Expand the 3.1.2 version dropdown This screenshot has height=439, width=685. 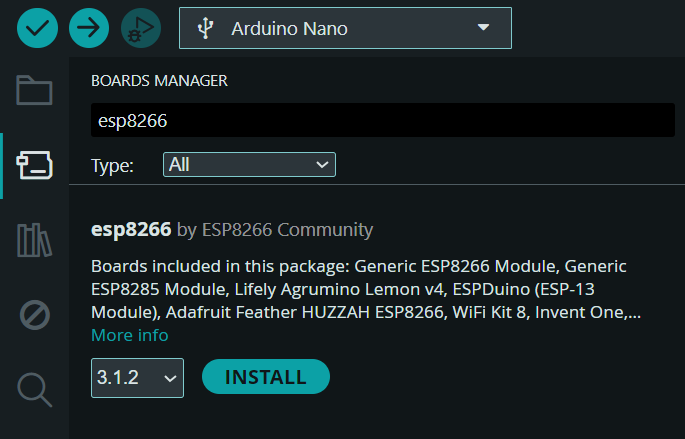click(x=137, y=378)
